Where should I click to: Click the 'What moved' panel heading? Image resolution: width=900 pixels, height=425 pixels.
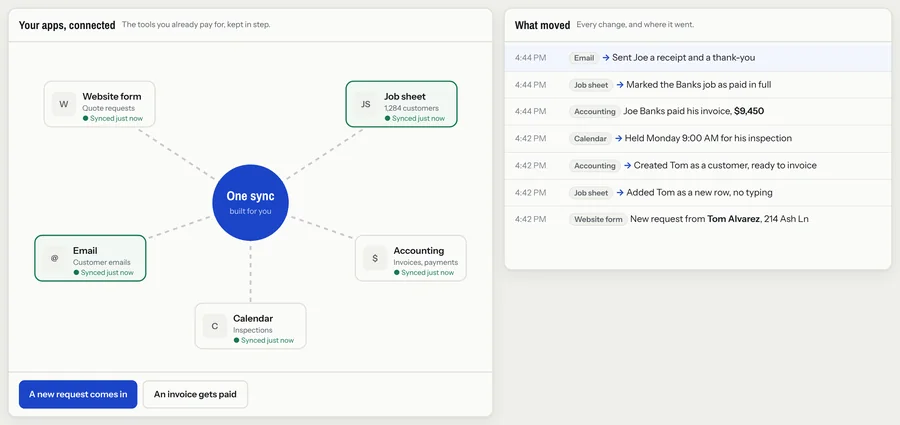click(x=542, y=25)
